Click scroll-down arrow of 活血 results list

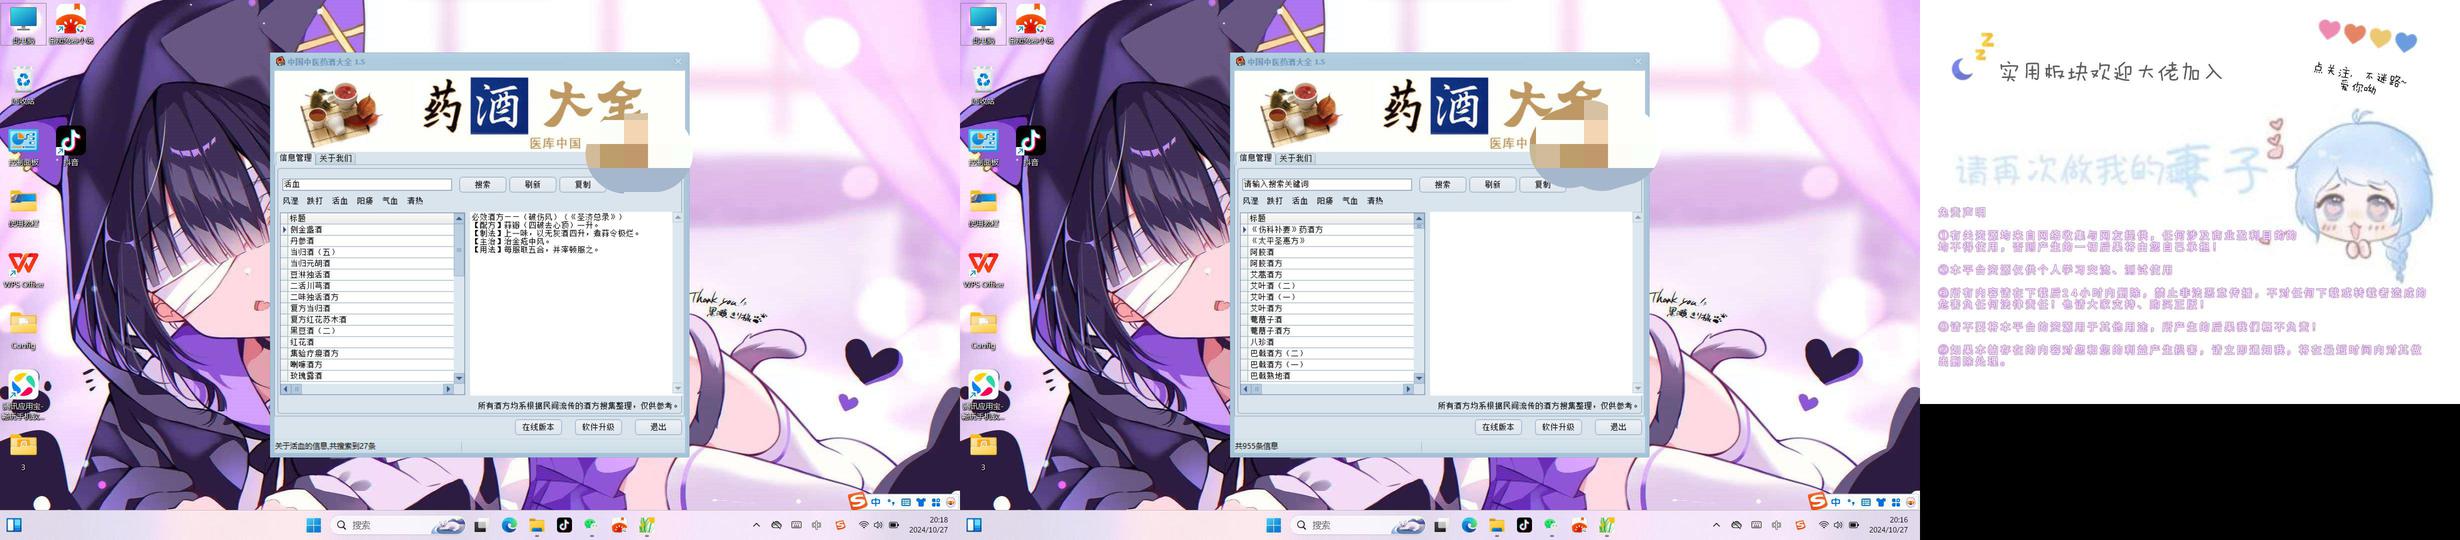tap(459, 378)
